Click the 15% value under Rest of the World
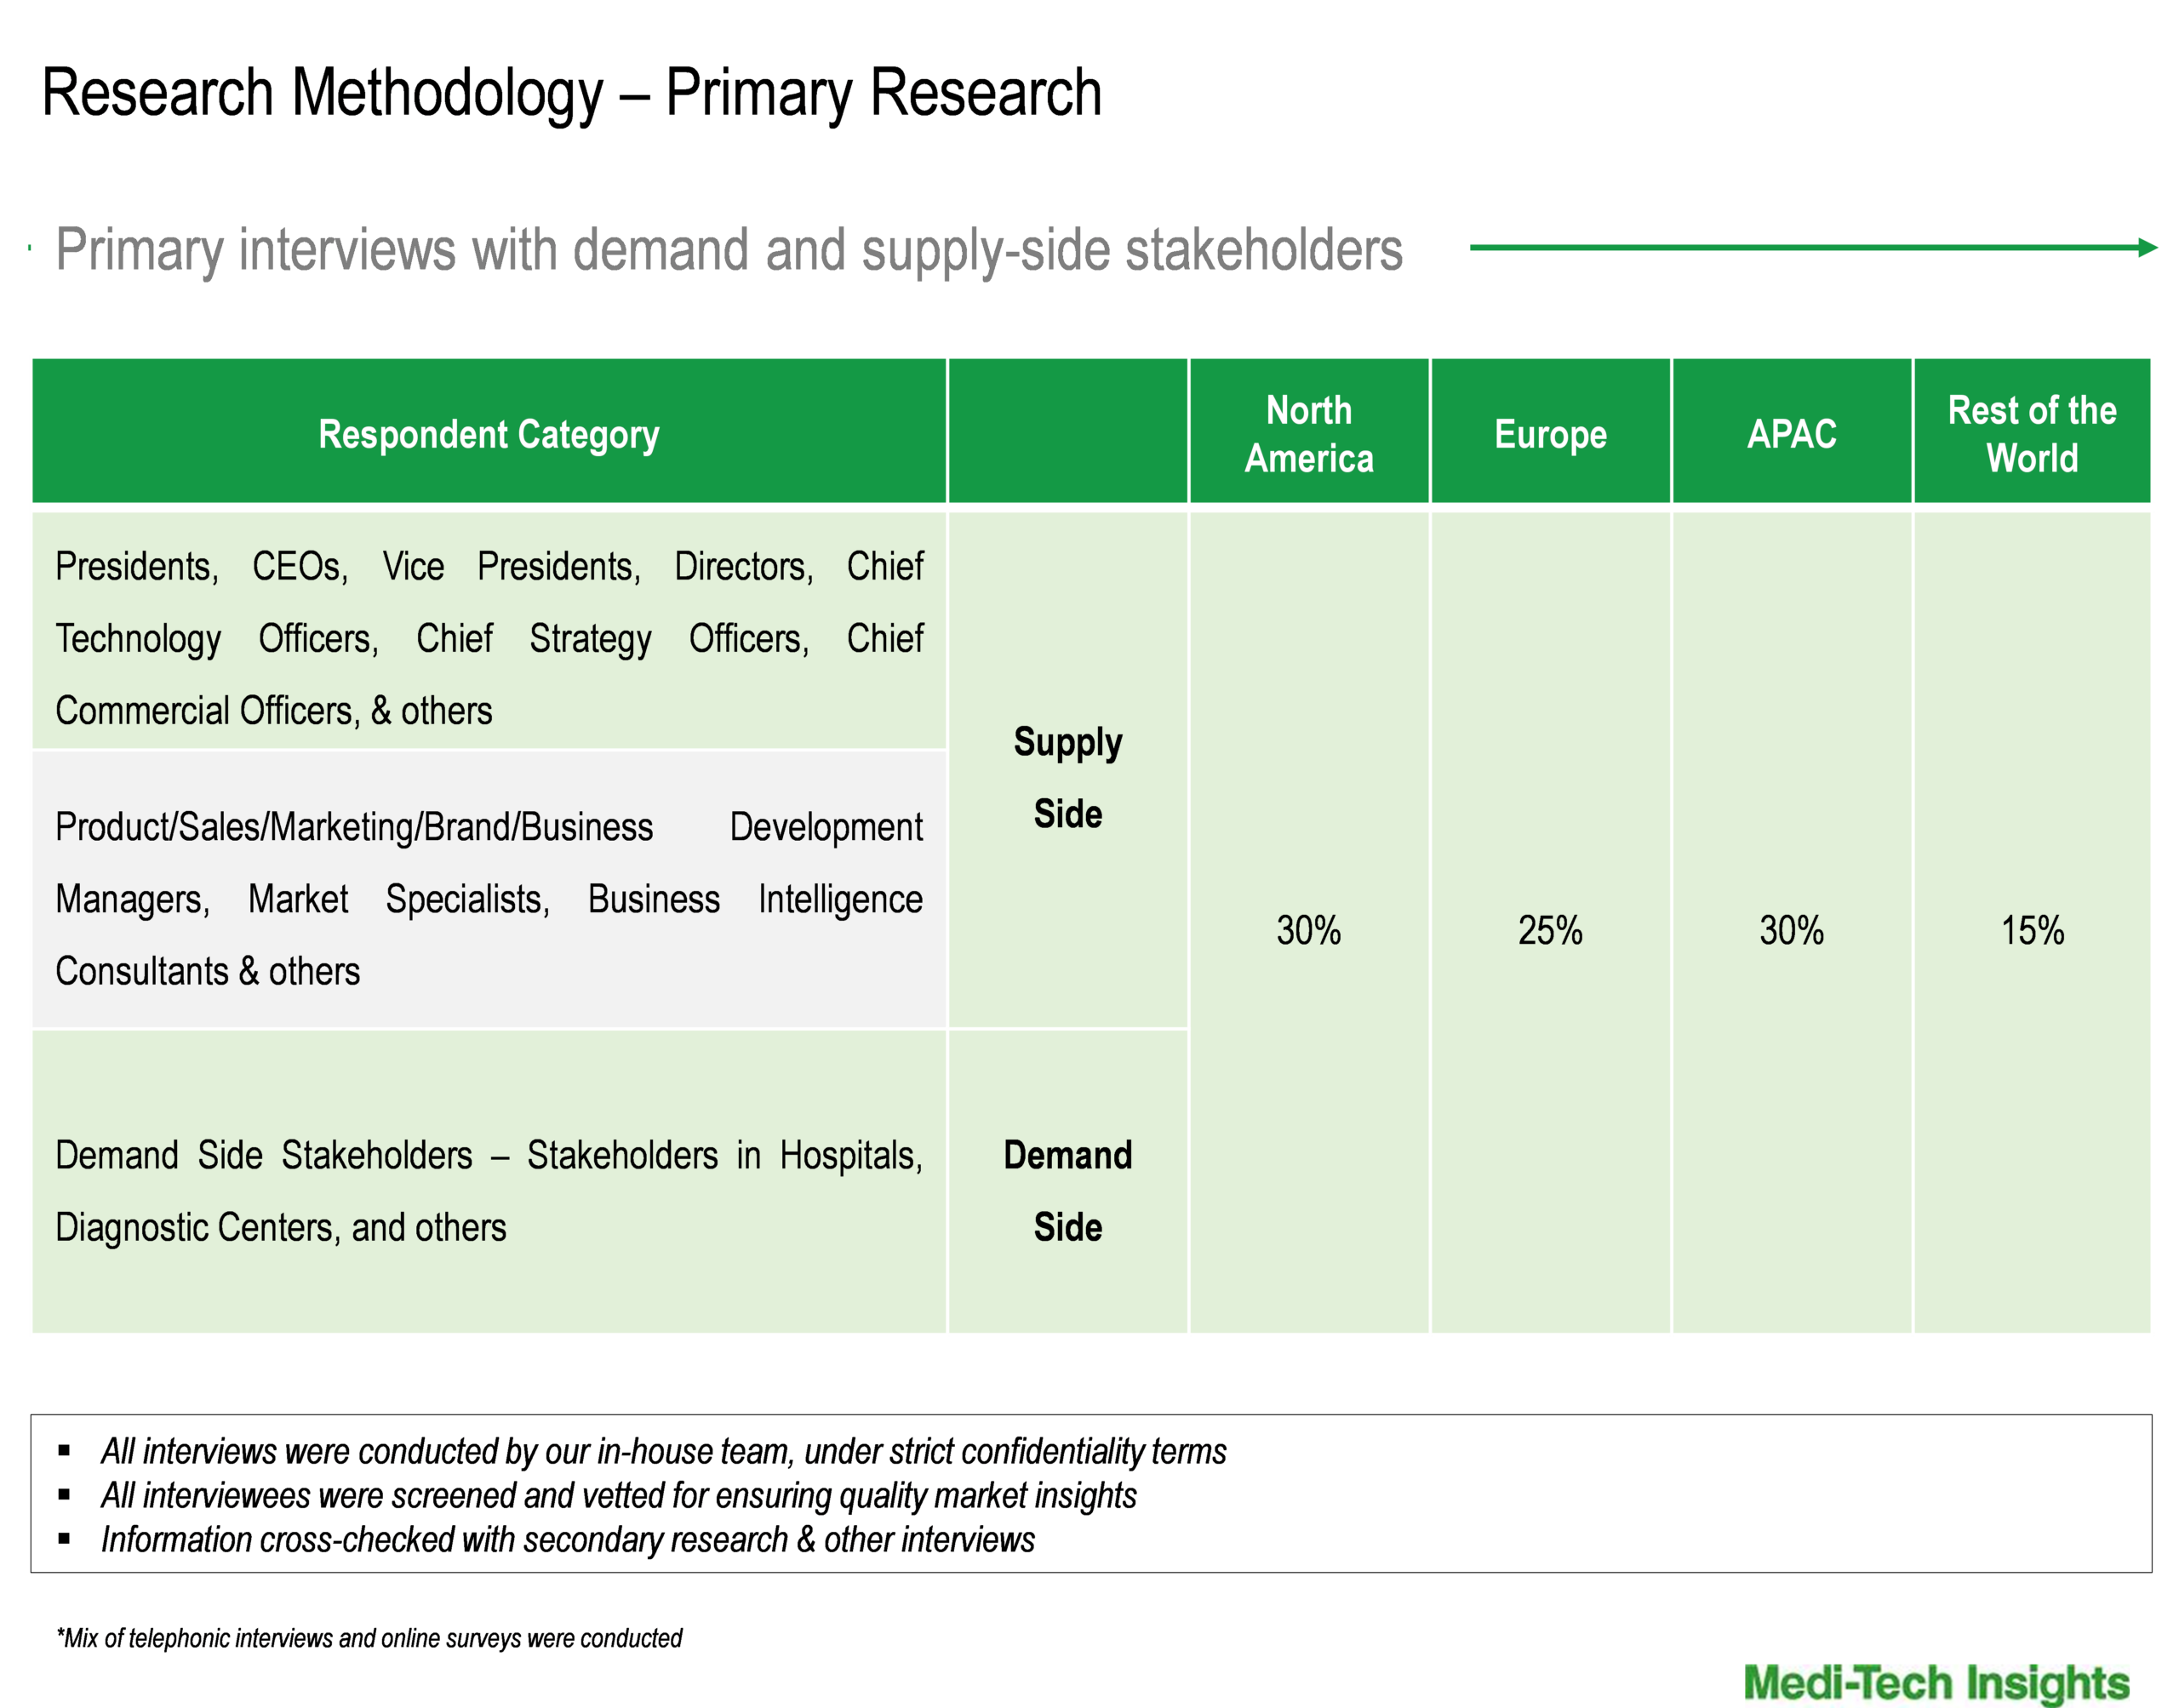The height and width of the screenshot is (1708, 2179). tap(2033, 930)
